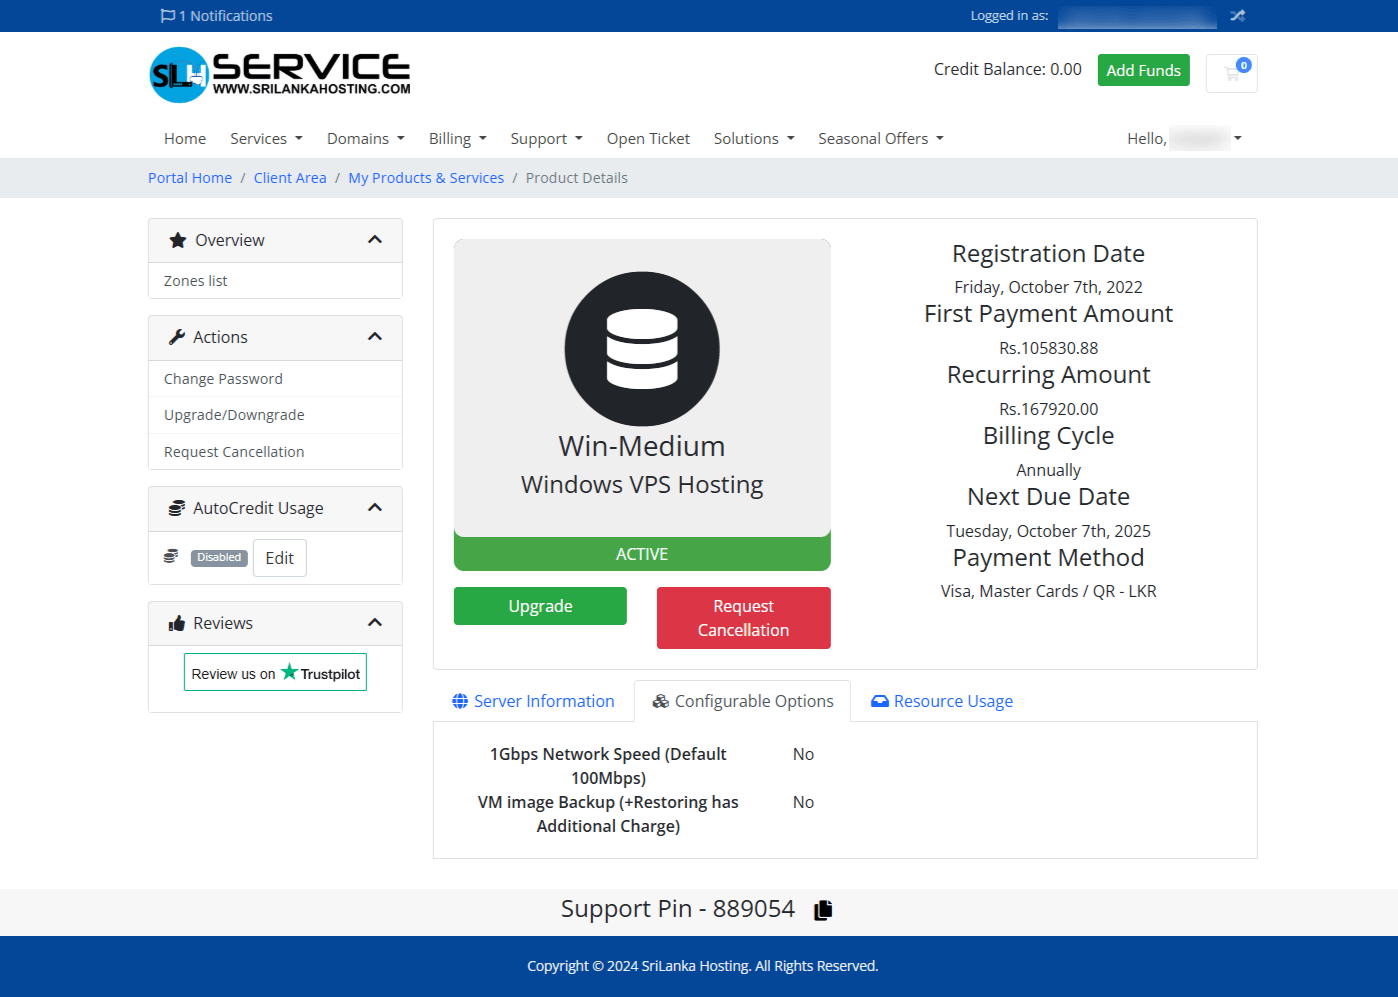Click the SLH Service logo
The image size is (1398, 997).
[x=280, y=75]
